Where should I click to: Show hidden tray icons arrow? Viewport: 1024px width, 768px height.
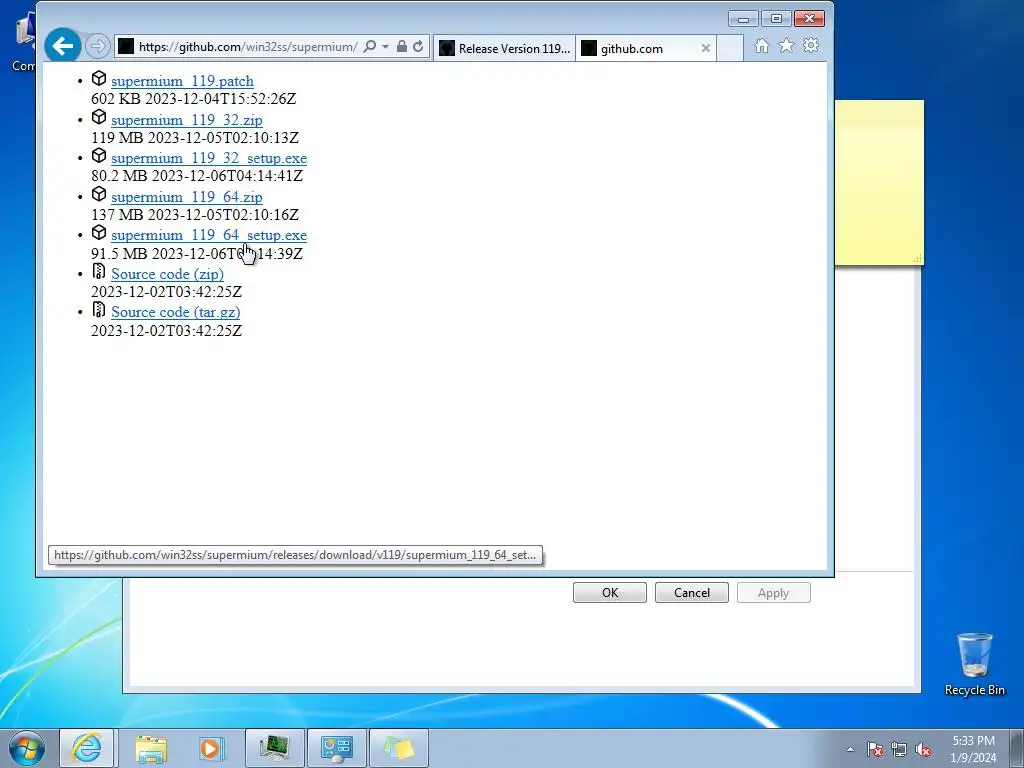(x=850, y=749)
